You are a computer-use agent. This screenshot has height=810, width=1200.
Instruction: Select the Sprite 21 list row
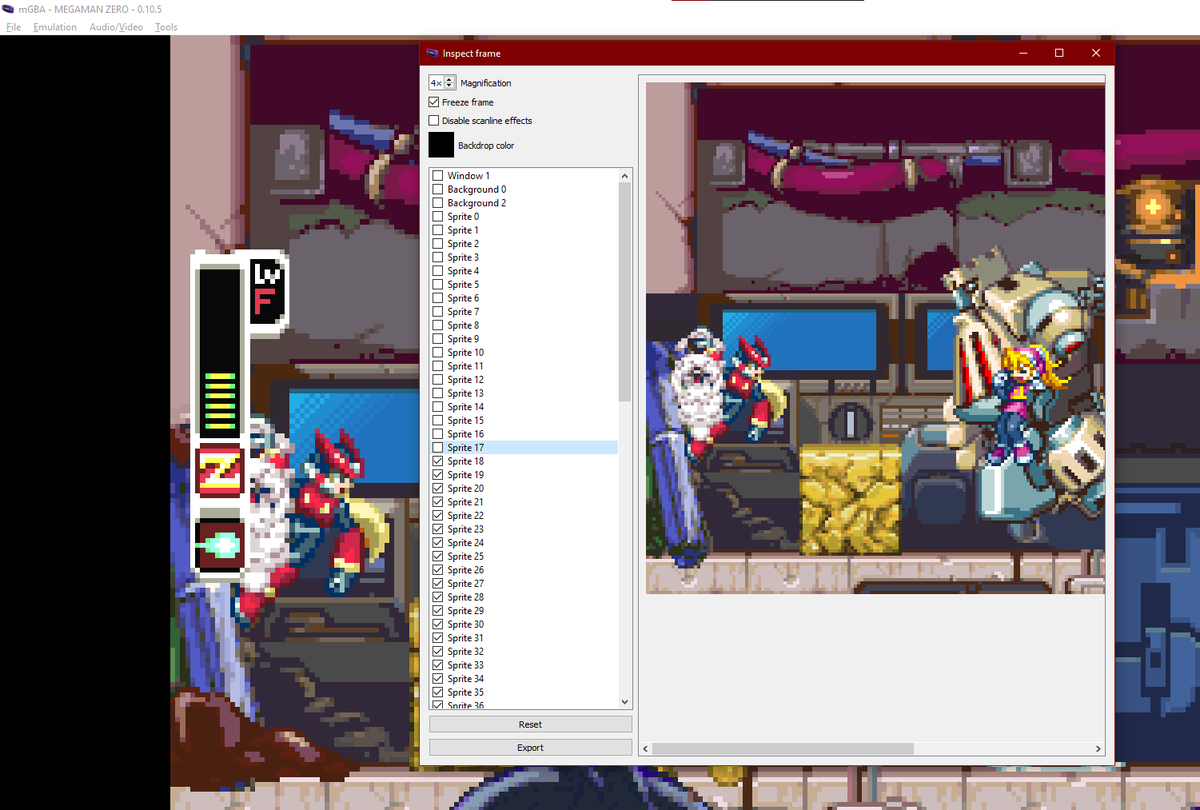[524, 502]
